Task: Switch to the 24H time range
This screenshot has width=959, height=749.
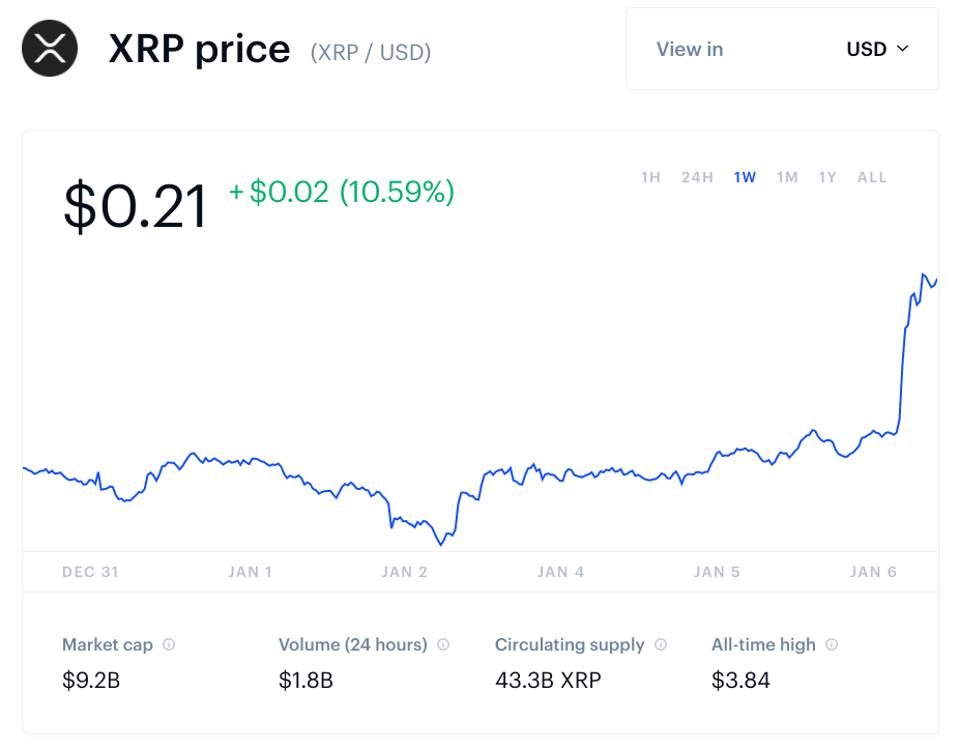Action: click(695, 177)
